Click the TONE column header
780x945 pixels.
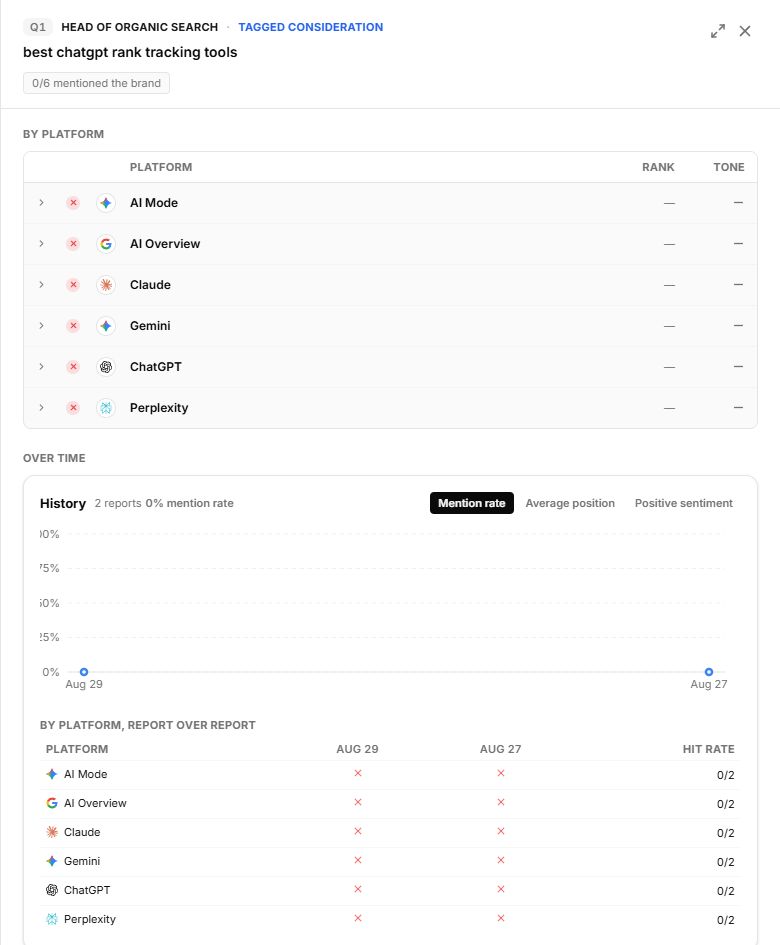729,167
